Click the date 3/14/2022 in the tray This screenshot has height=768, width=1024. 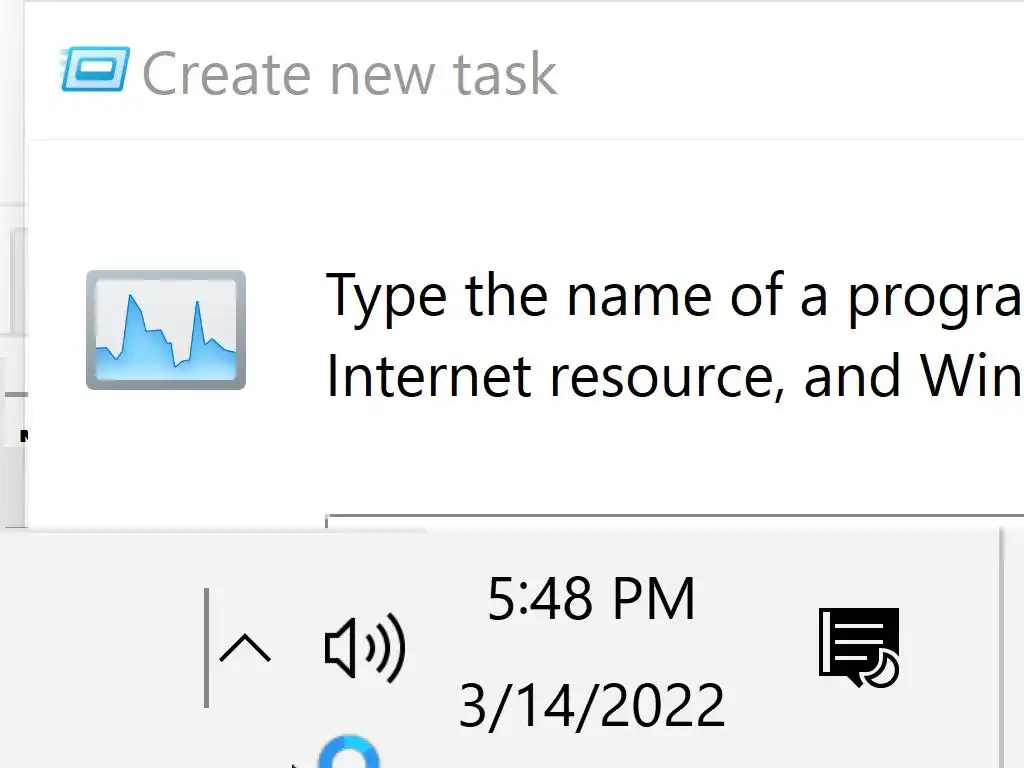591,705
